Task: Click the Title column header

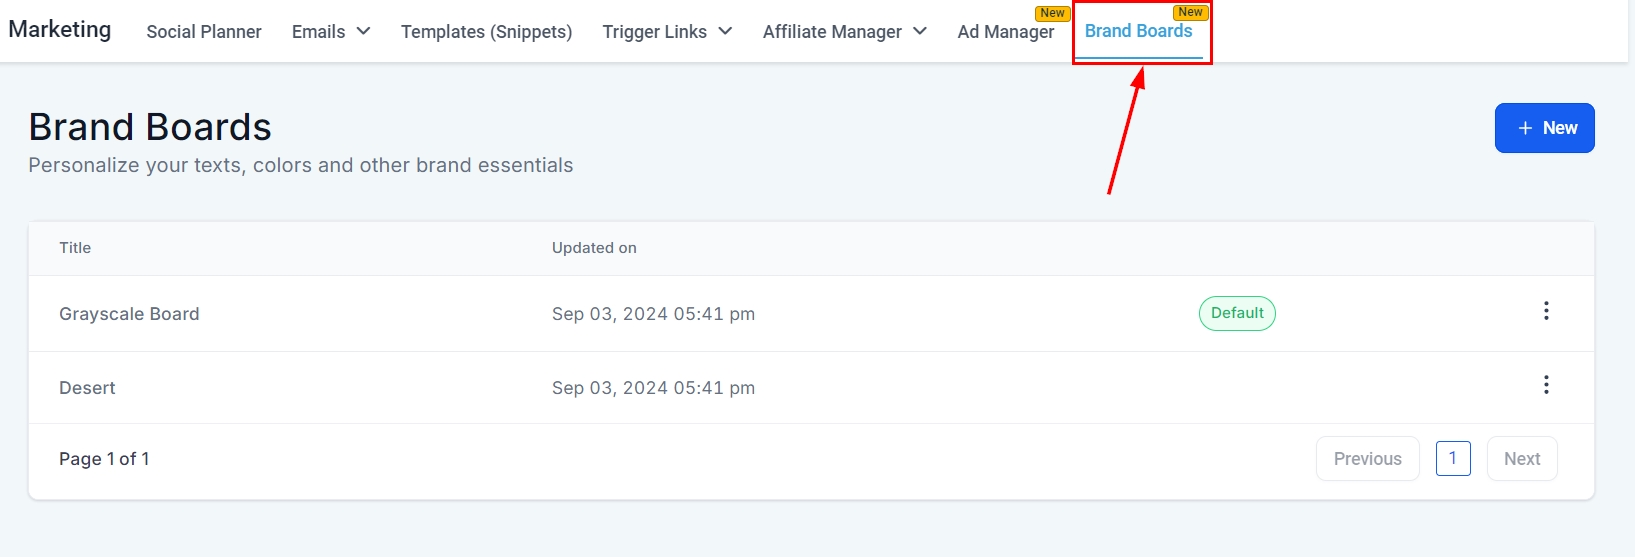Action: tap(75, 248)
